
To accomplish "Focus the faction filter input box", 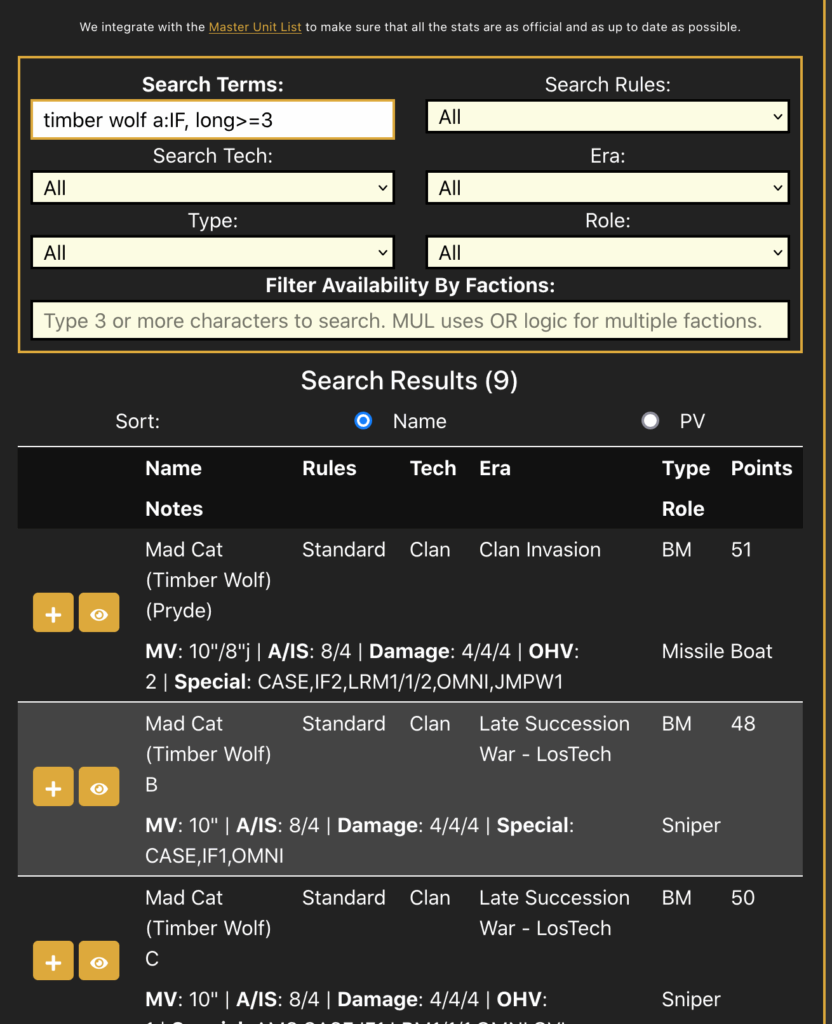I will point(410,320).
